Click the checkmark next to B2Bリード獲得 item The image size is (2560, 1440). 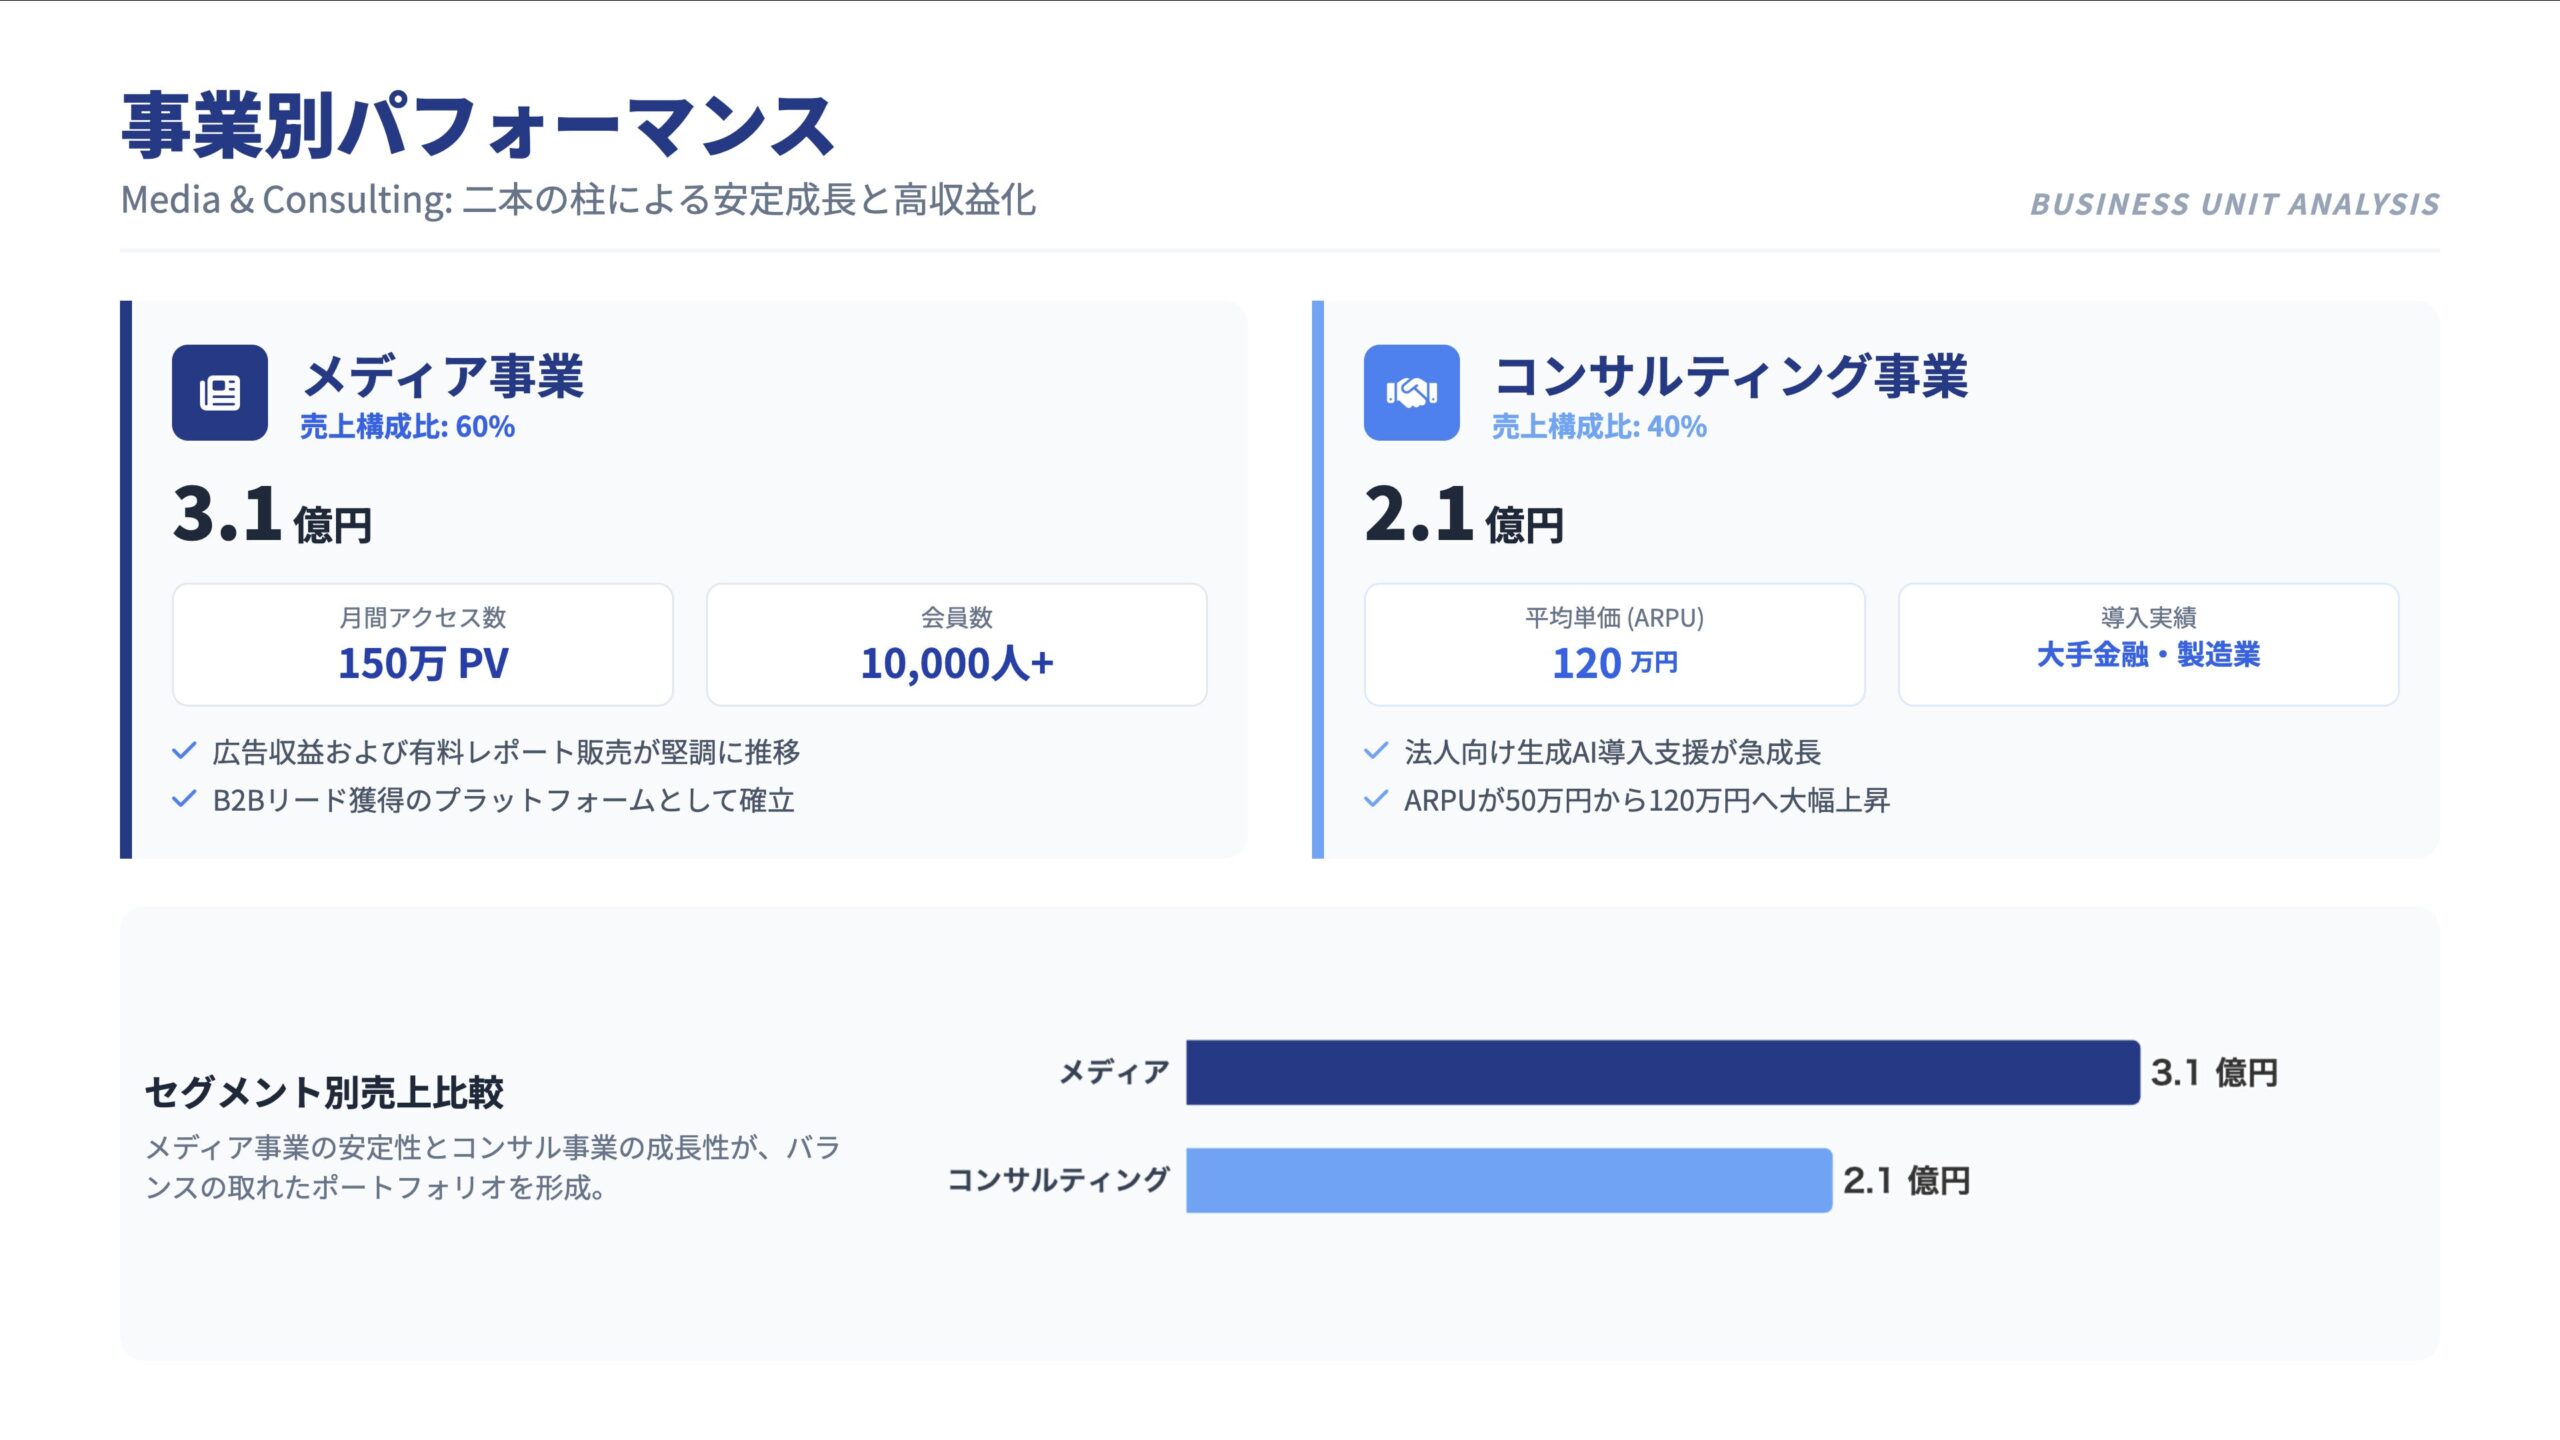(x=184, y=800)
